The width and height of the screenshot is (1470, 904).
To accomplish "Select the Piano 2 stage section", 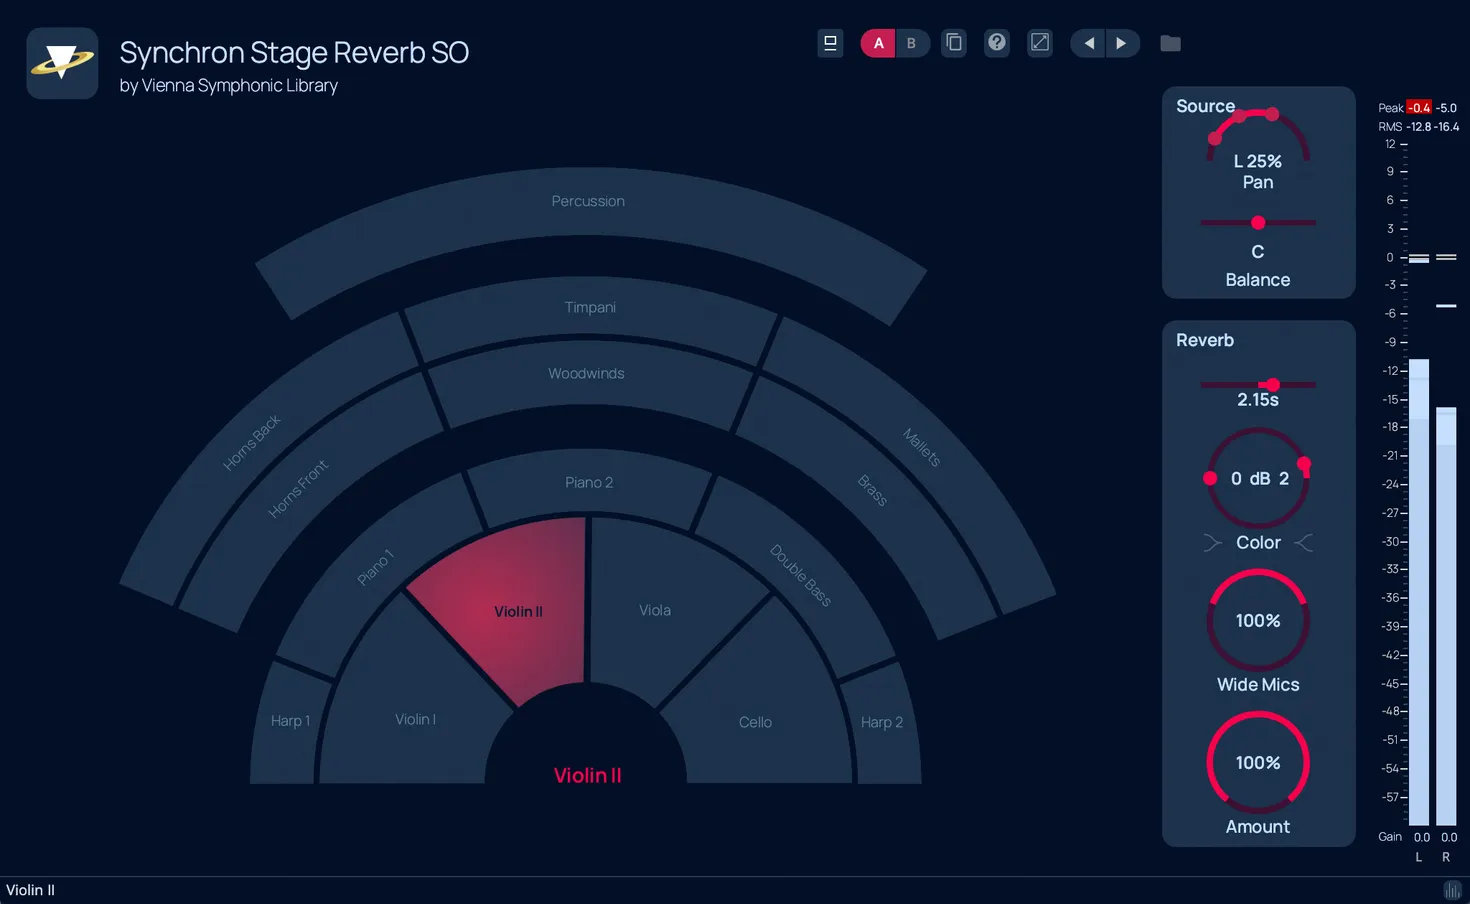I will pos(589,482).
